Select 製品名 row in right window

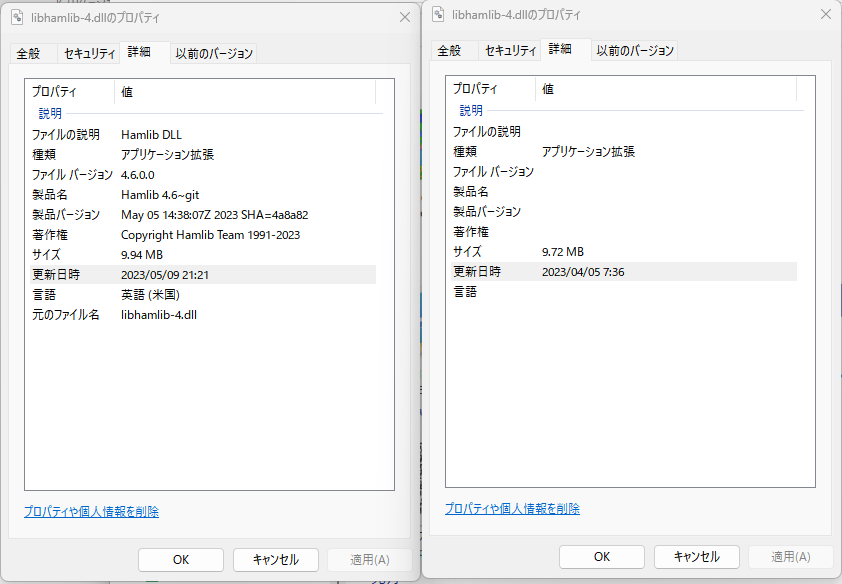[624, 192]
